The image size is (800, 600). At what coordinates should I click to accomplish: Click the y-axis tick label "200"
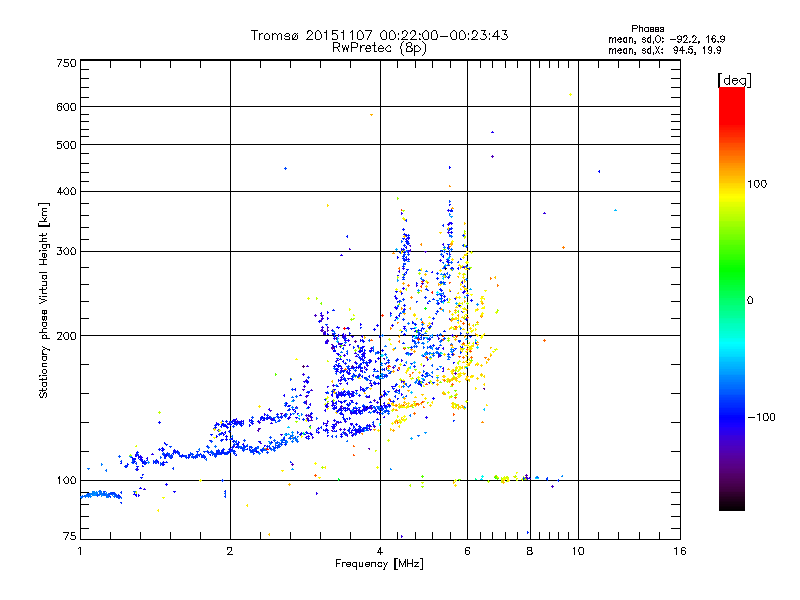click(x=66, y=336)
